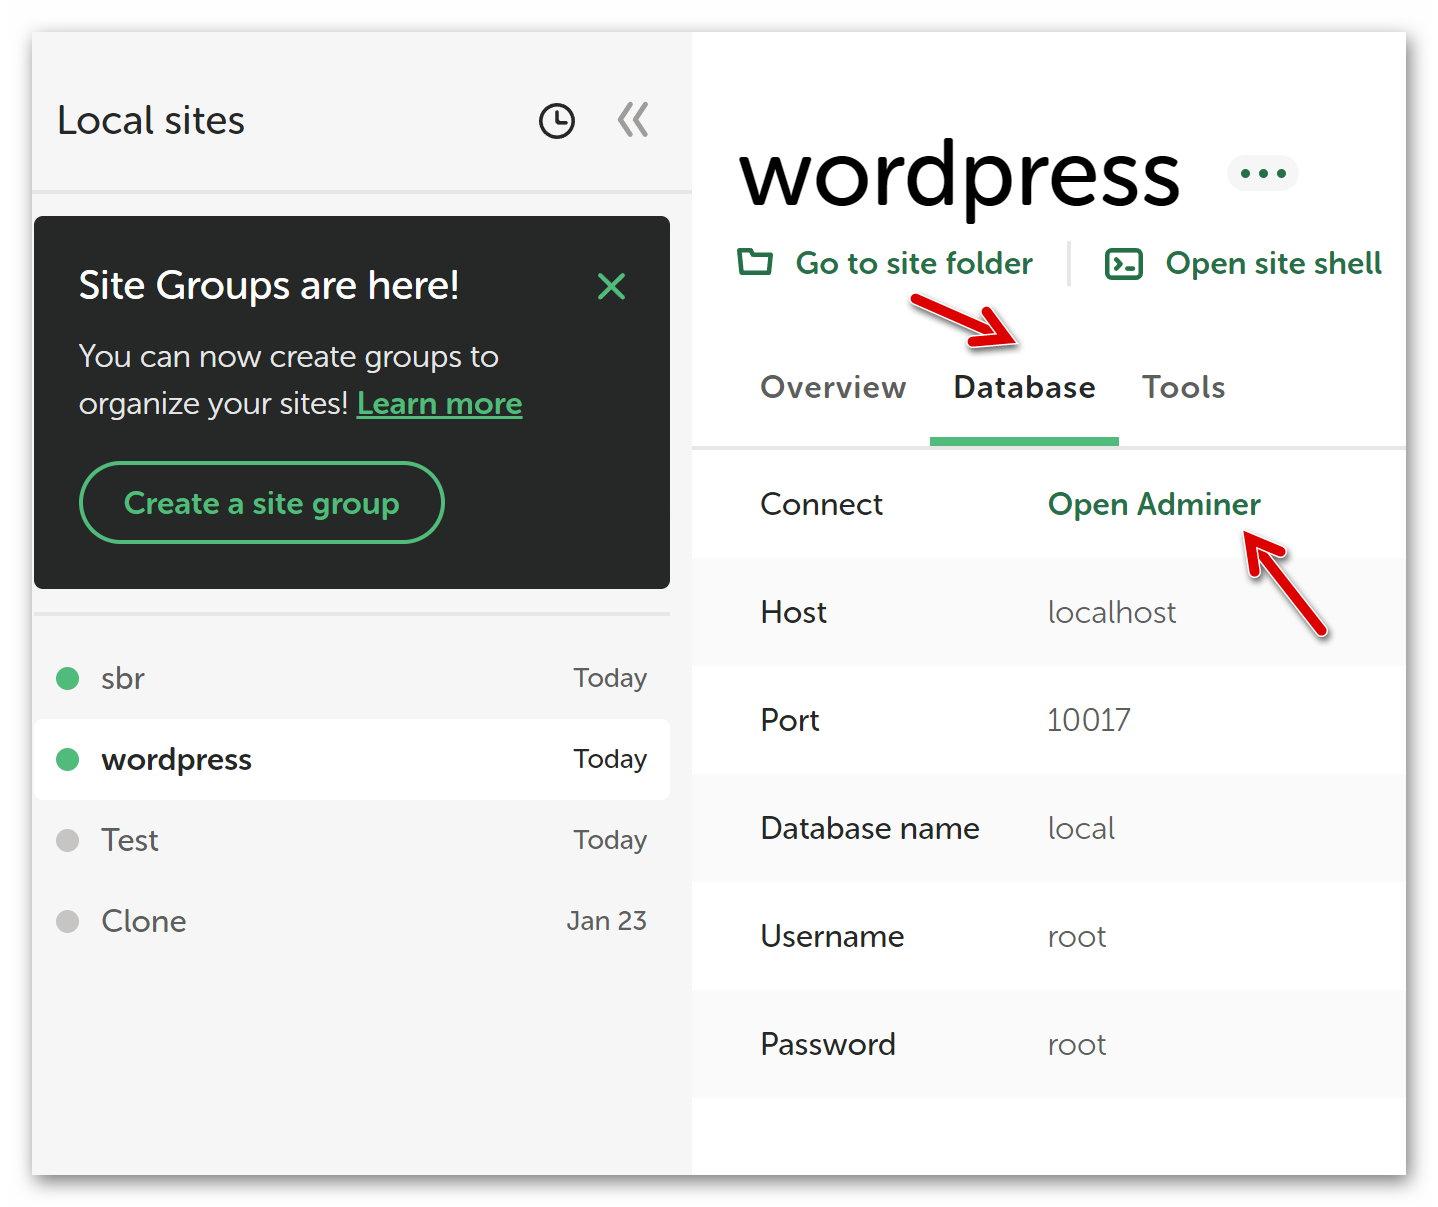Select the Test site in list
This screenshot has width=1438, height=1207.
pos(130,840)
